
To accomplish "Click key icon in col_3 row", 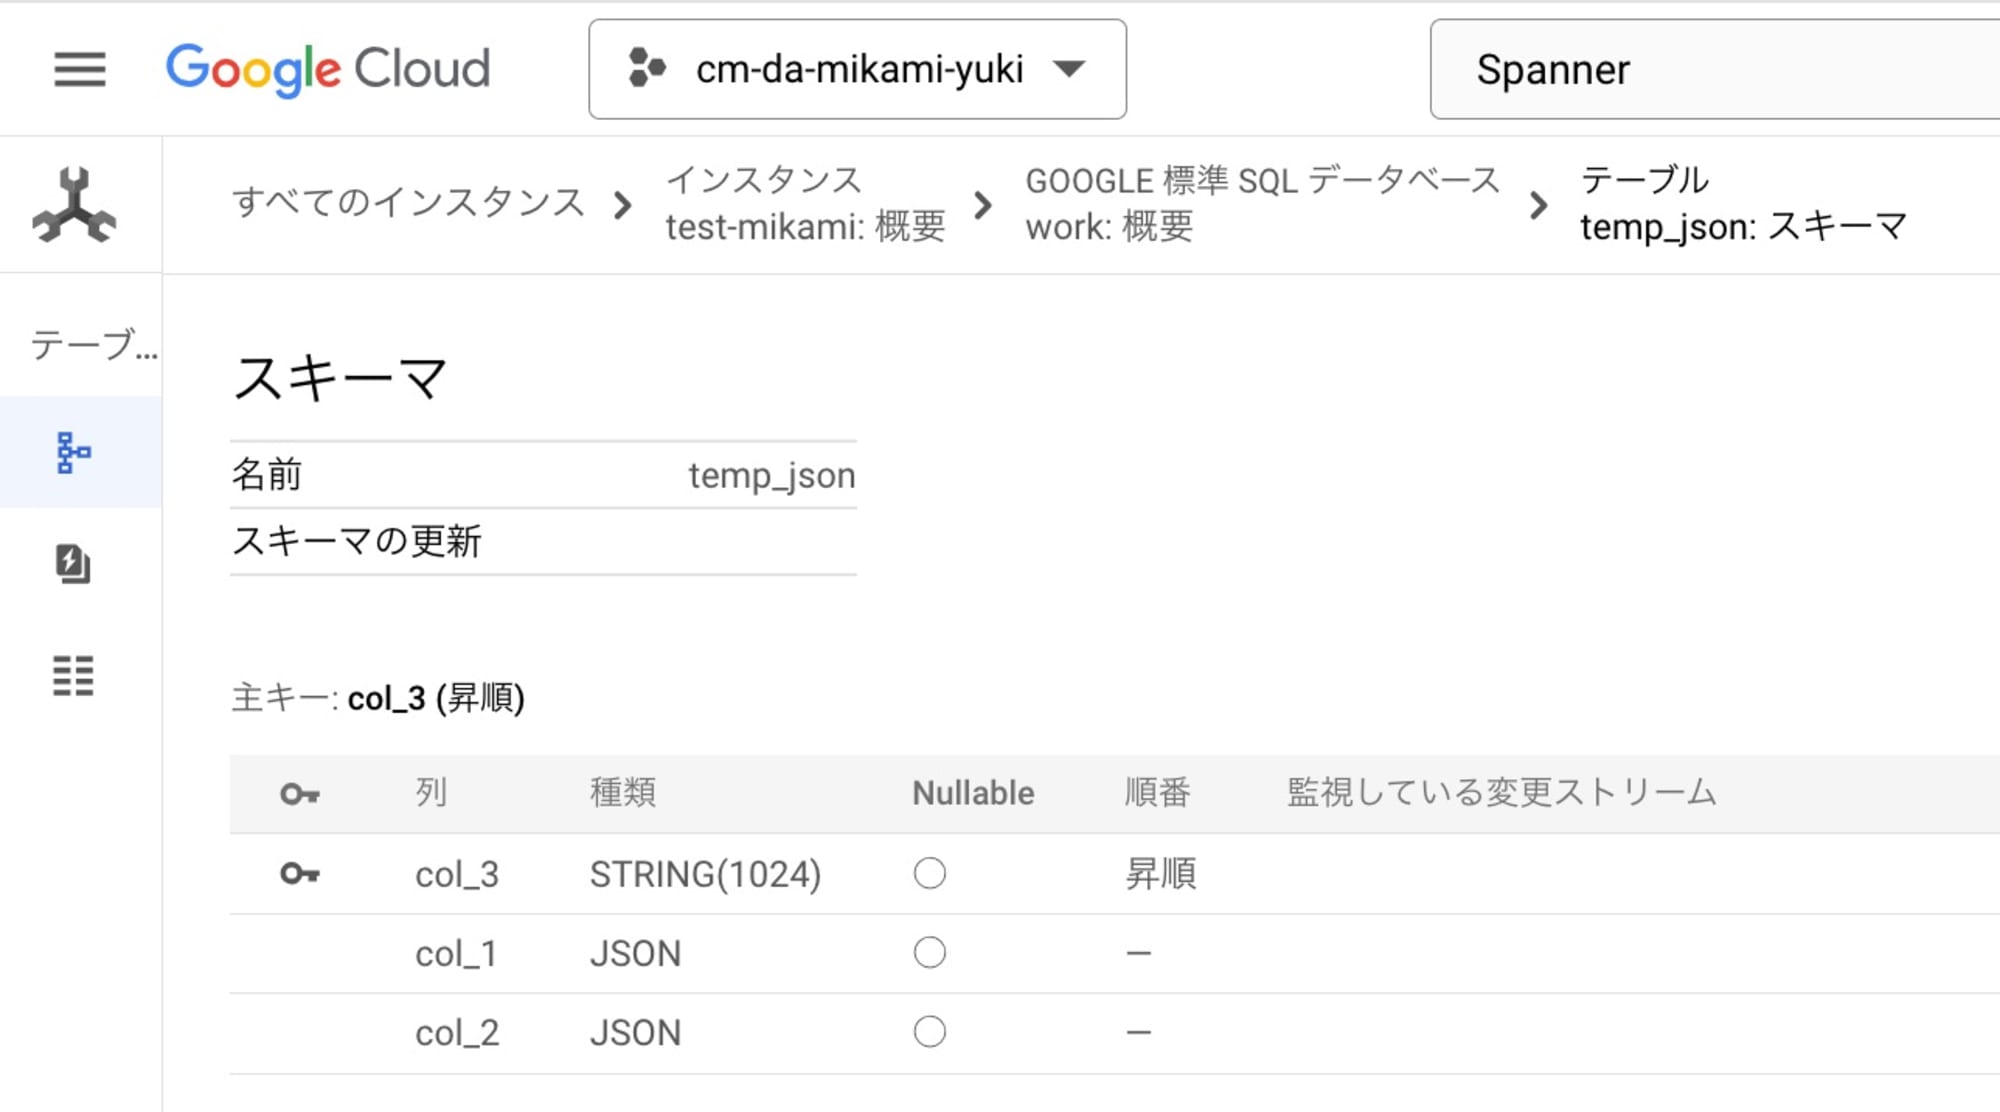I will 300,874.
